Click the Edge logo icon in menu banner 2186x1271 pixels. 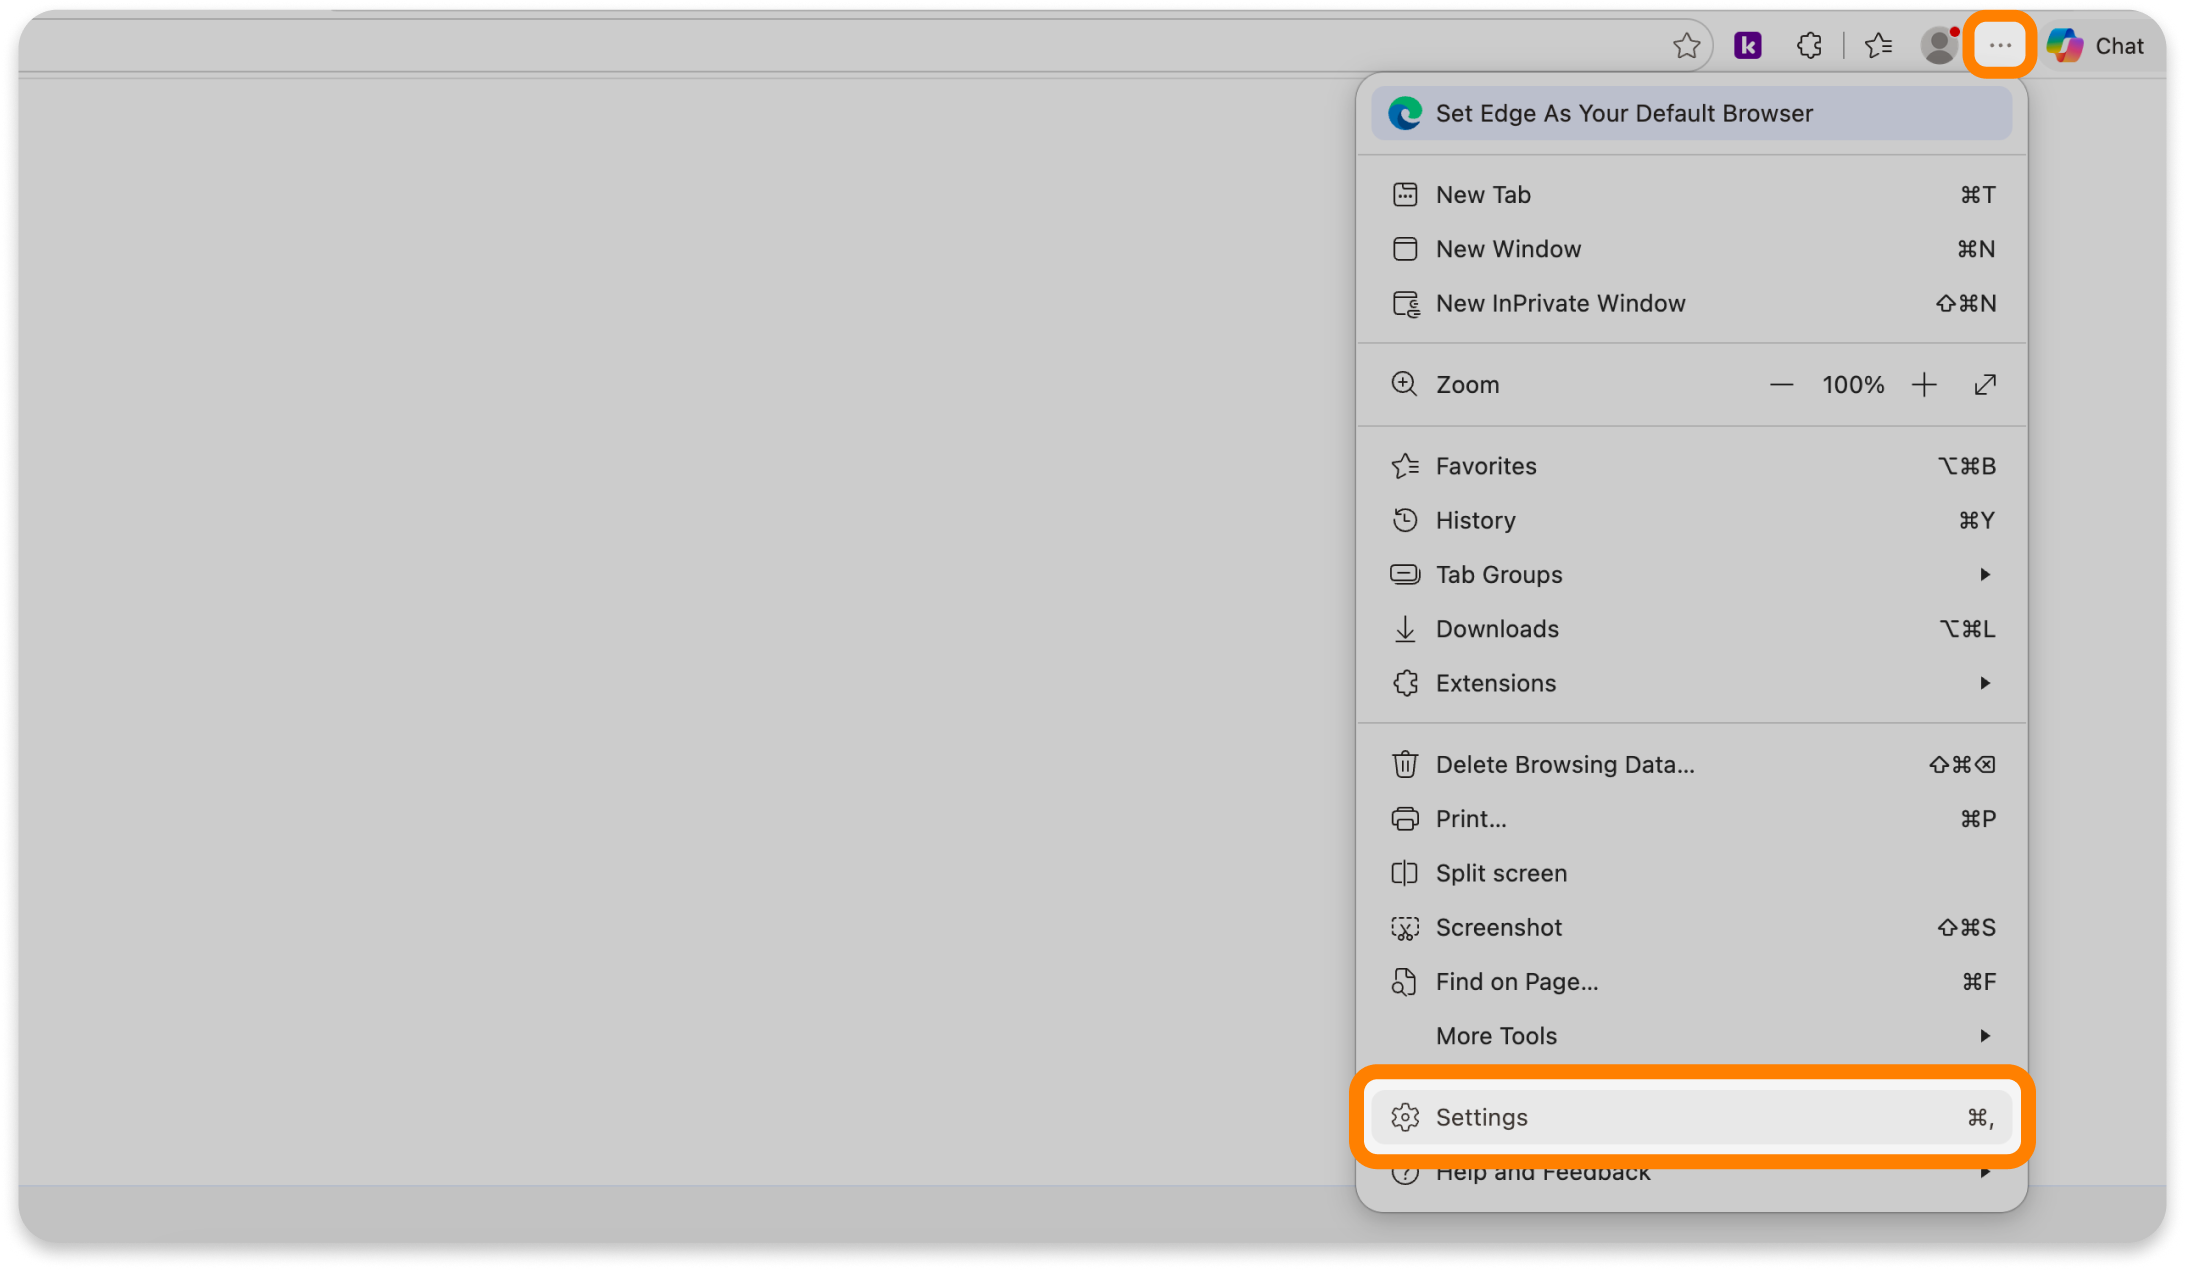click(1405, 113)
